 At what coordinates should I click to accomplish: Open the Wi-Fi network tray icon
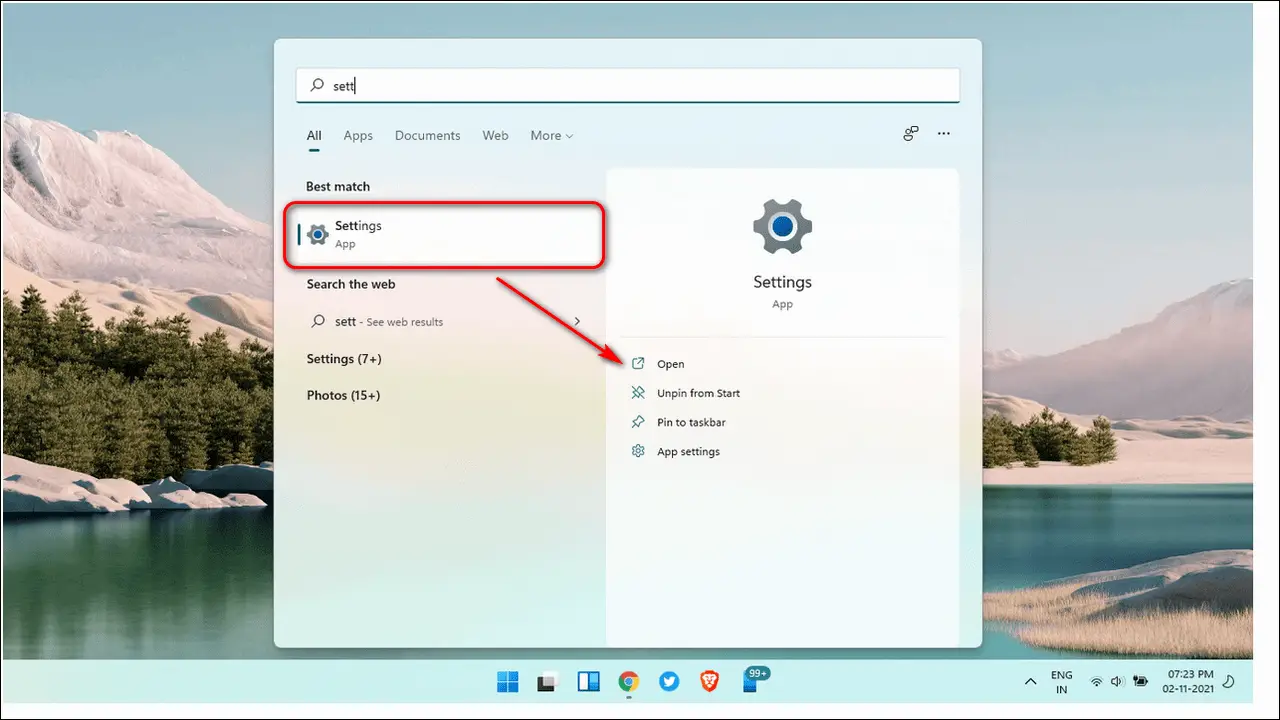pos(1096,682)
